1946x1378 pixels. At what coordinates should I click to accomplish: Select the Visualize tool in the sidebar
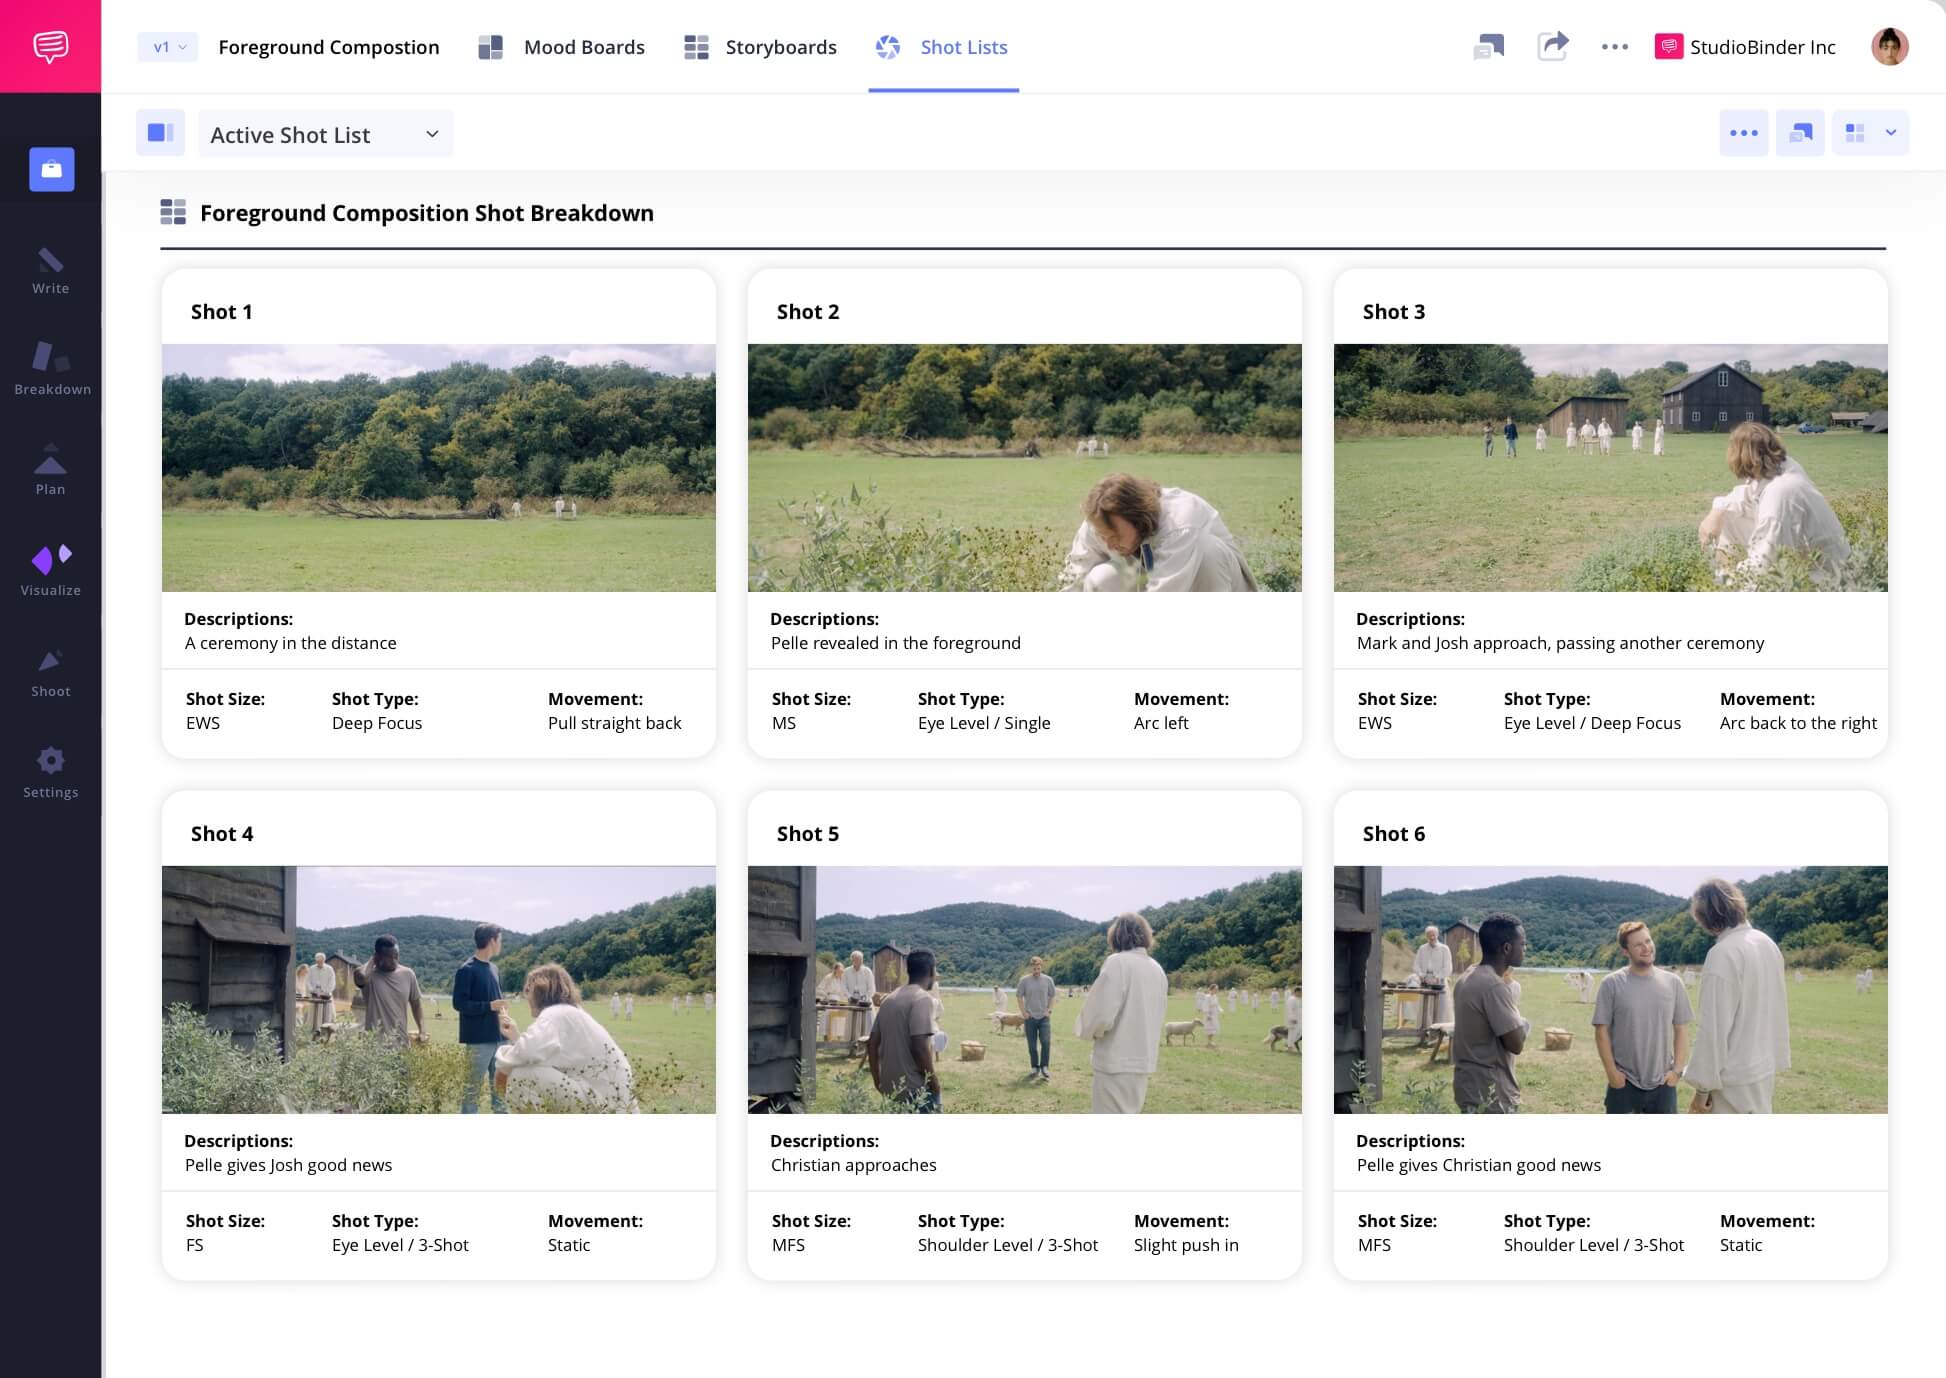tap(50, 565)
